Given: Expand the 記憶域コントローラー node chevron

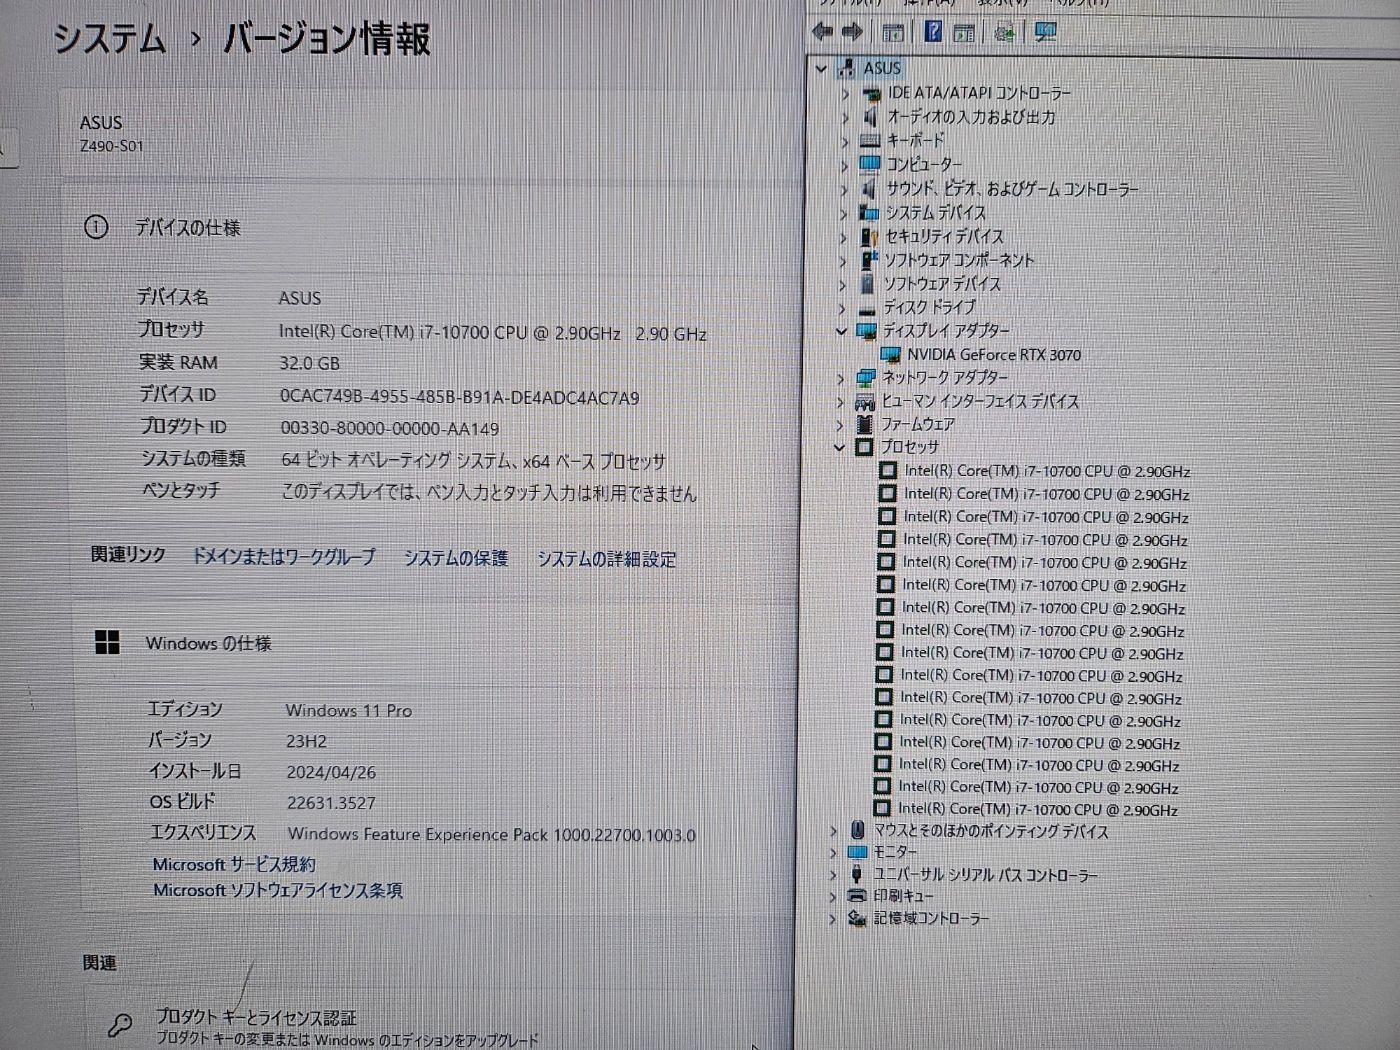Looking at the screenshot, I should [833, 919].
